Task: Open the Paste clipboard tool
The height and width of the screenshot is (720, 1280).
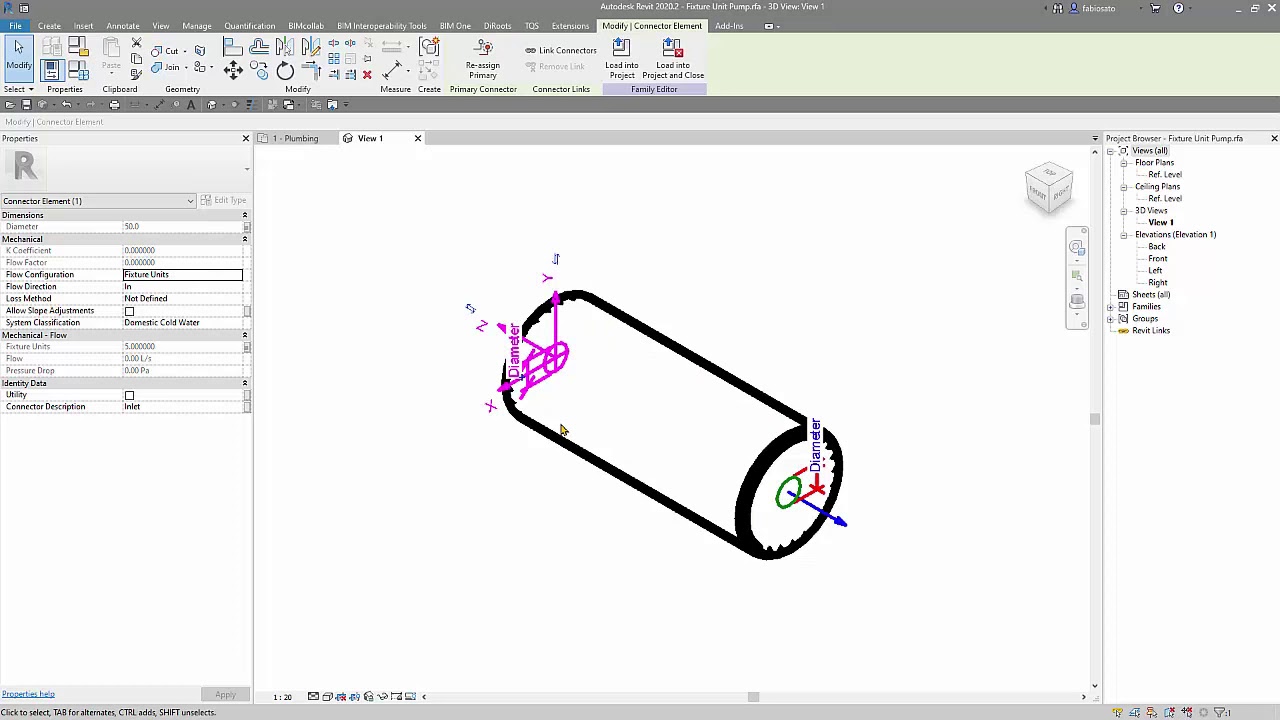Action: click(111, 55)
